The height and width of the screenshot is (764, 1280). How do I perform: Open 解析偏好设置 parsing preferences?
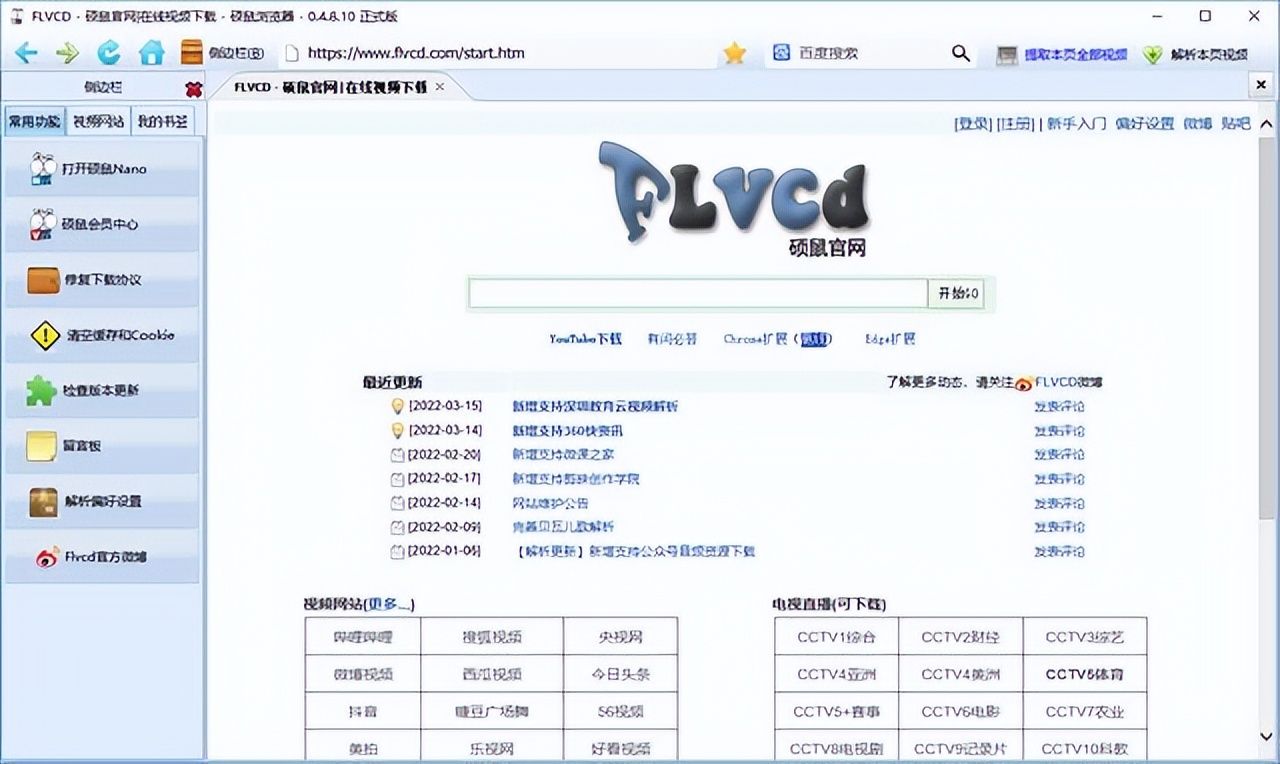[x=100, y=501]
